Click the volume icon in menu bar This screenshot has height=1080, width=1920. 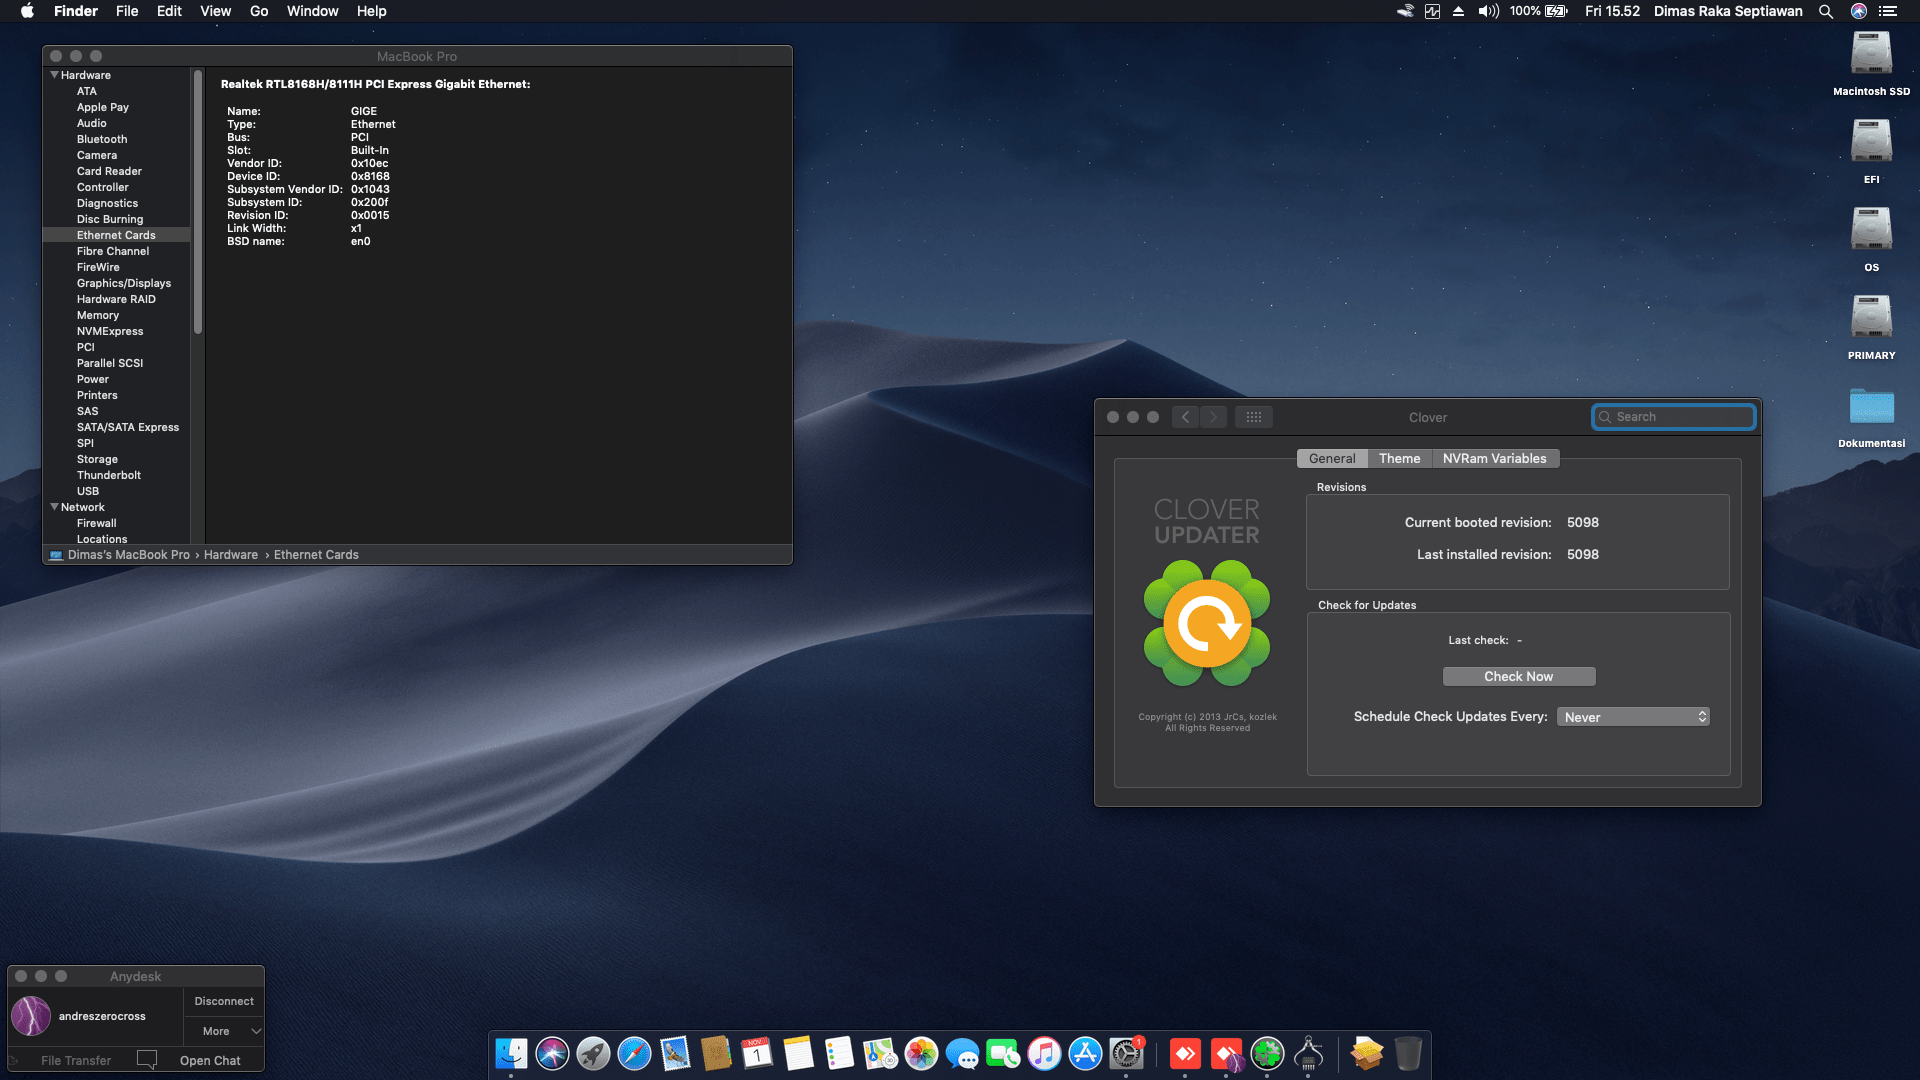click(1489, 11)
